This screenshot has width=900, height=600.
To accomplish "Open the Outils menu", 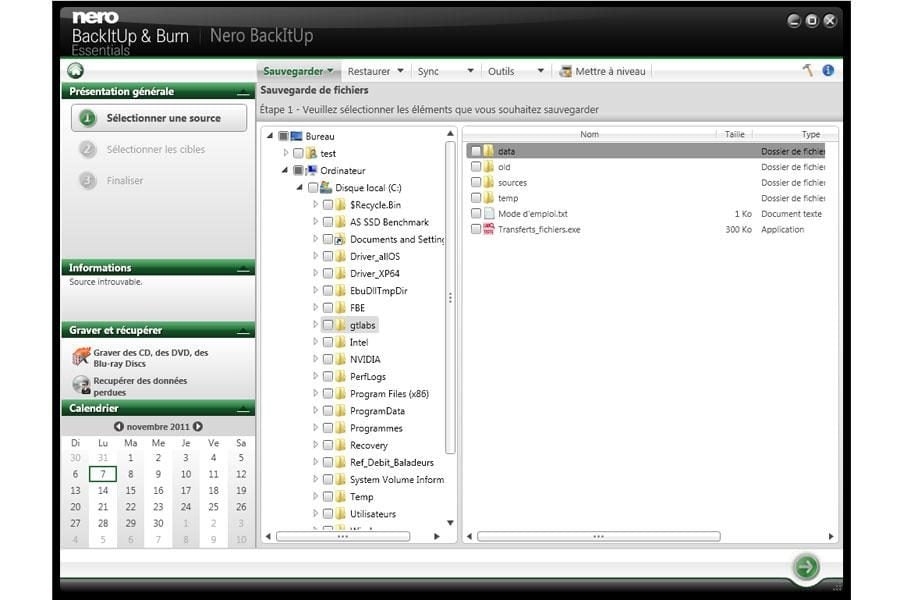I will [x=515, y=71].
